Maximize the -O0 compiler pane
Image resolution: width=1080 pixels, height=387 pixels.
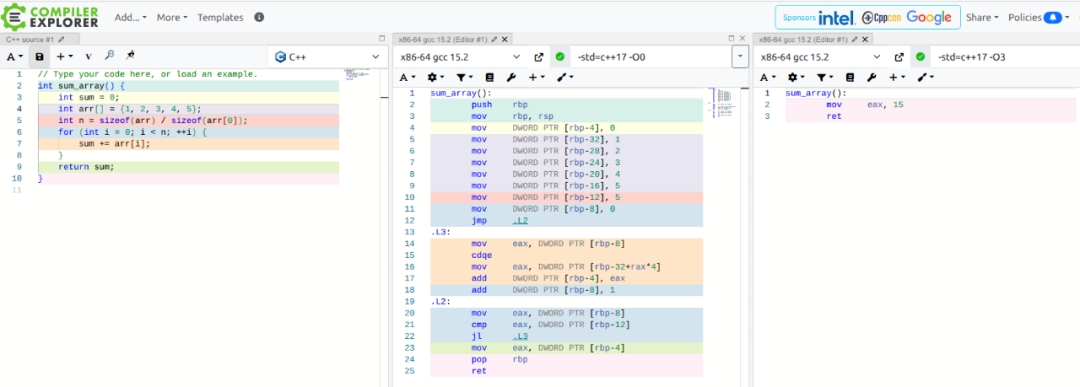(731, 39)
